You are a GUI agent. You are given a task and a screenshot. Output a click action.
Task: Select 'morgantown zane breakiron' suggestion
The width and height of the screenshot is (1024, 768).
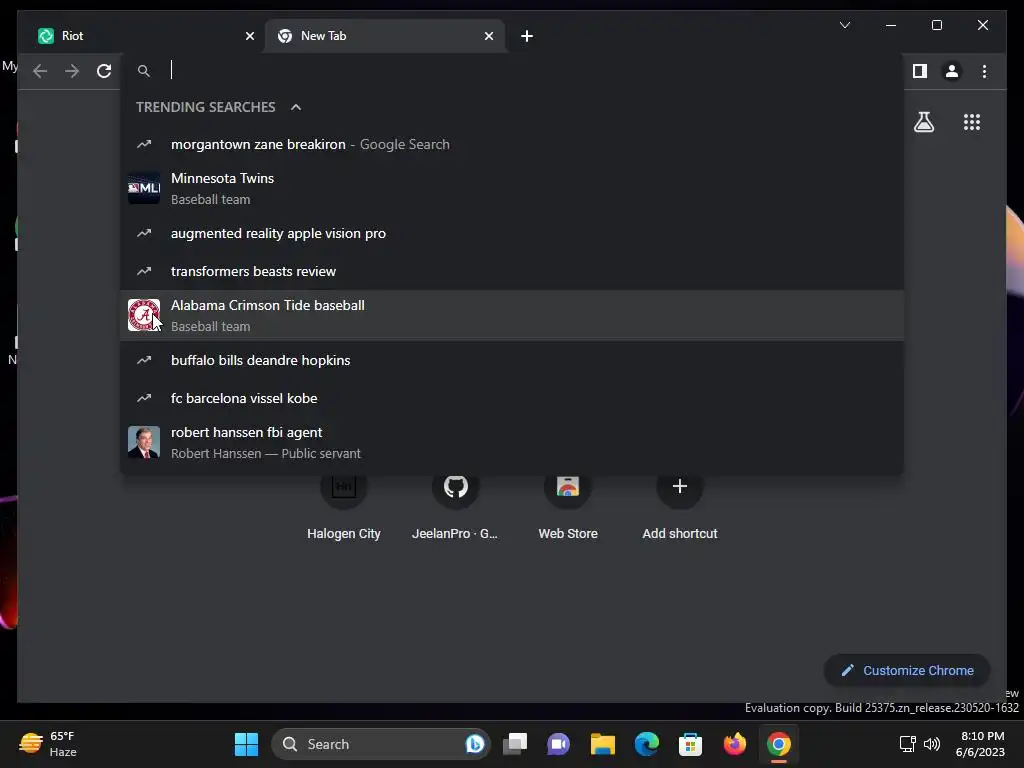tap(512, 144)
